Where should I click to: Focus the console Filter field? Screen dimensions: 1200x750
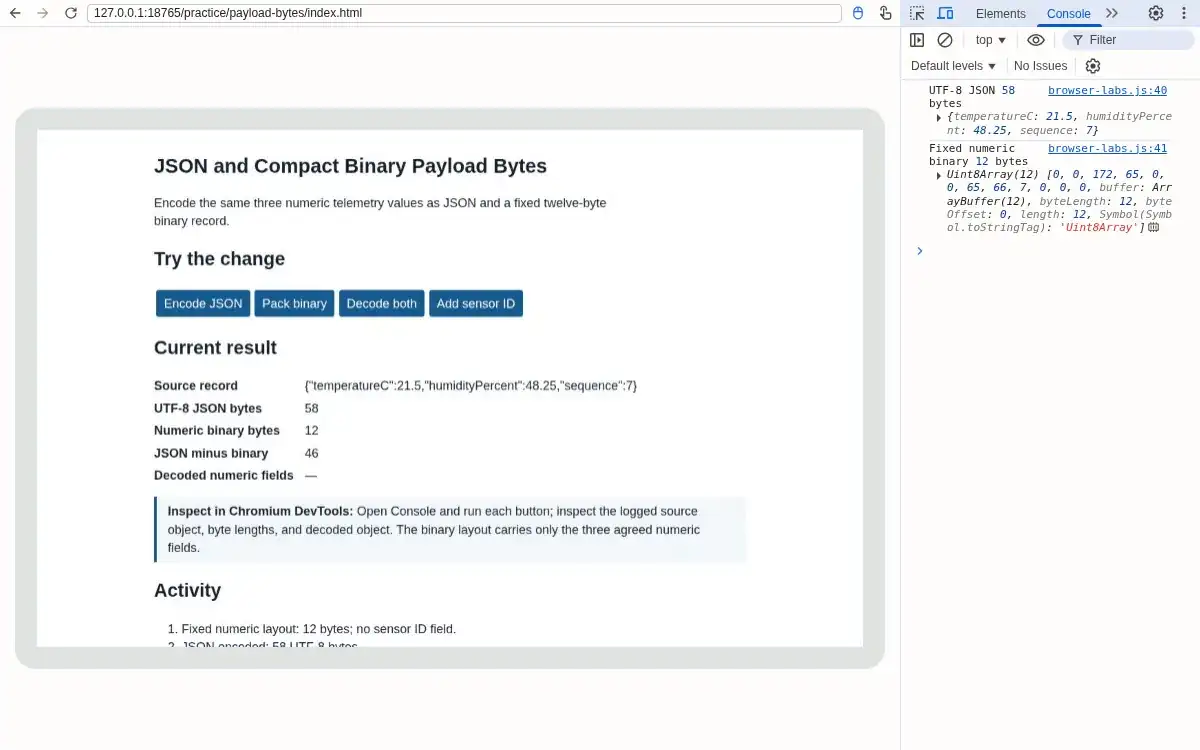[1126, 40]
